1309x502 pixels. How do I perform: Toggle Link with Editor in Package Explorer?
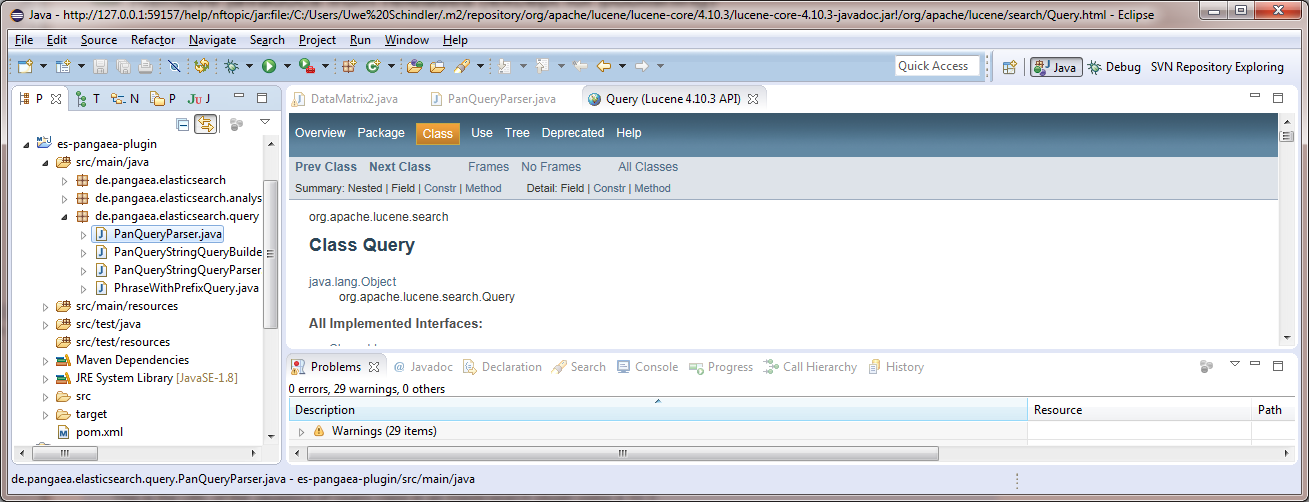click(x=205, y=125)
